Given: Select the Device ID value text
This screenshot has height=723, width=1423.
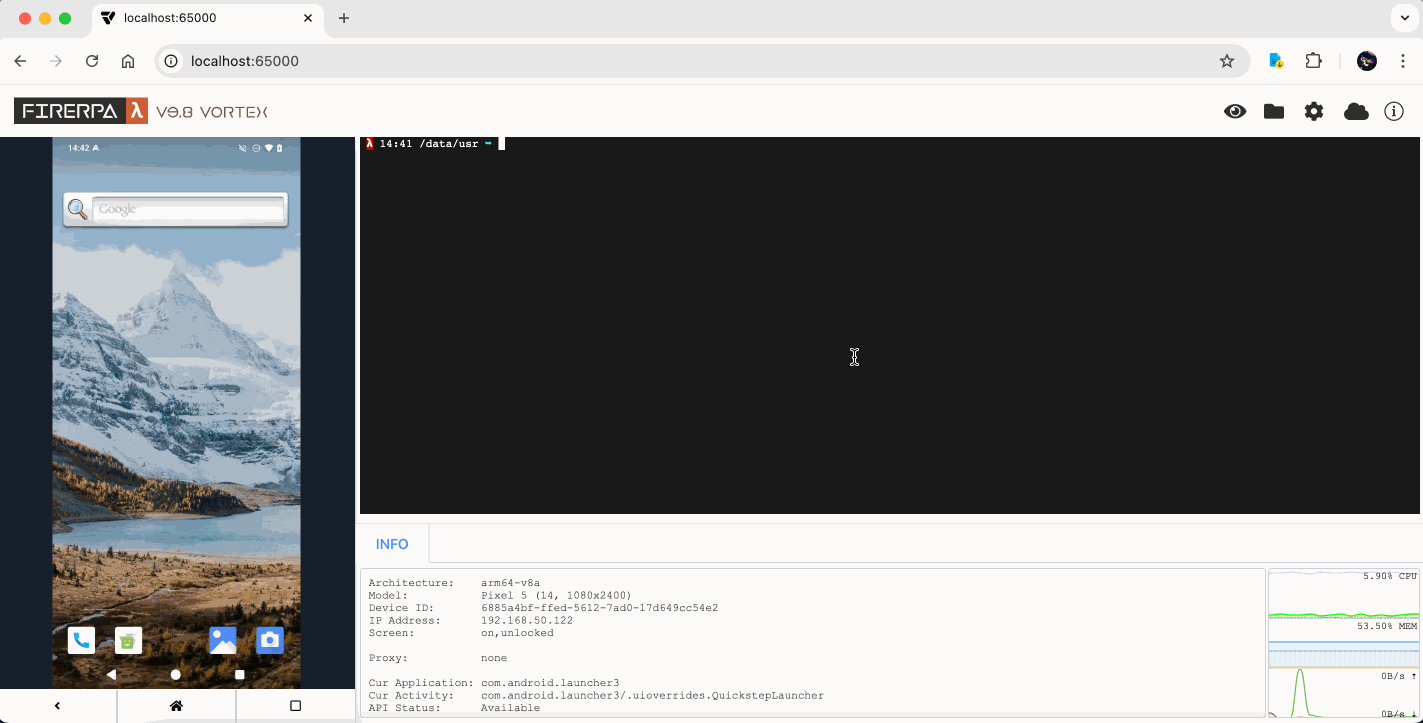Looking at the screenshot, I should coord(599,608).
